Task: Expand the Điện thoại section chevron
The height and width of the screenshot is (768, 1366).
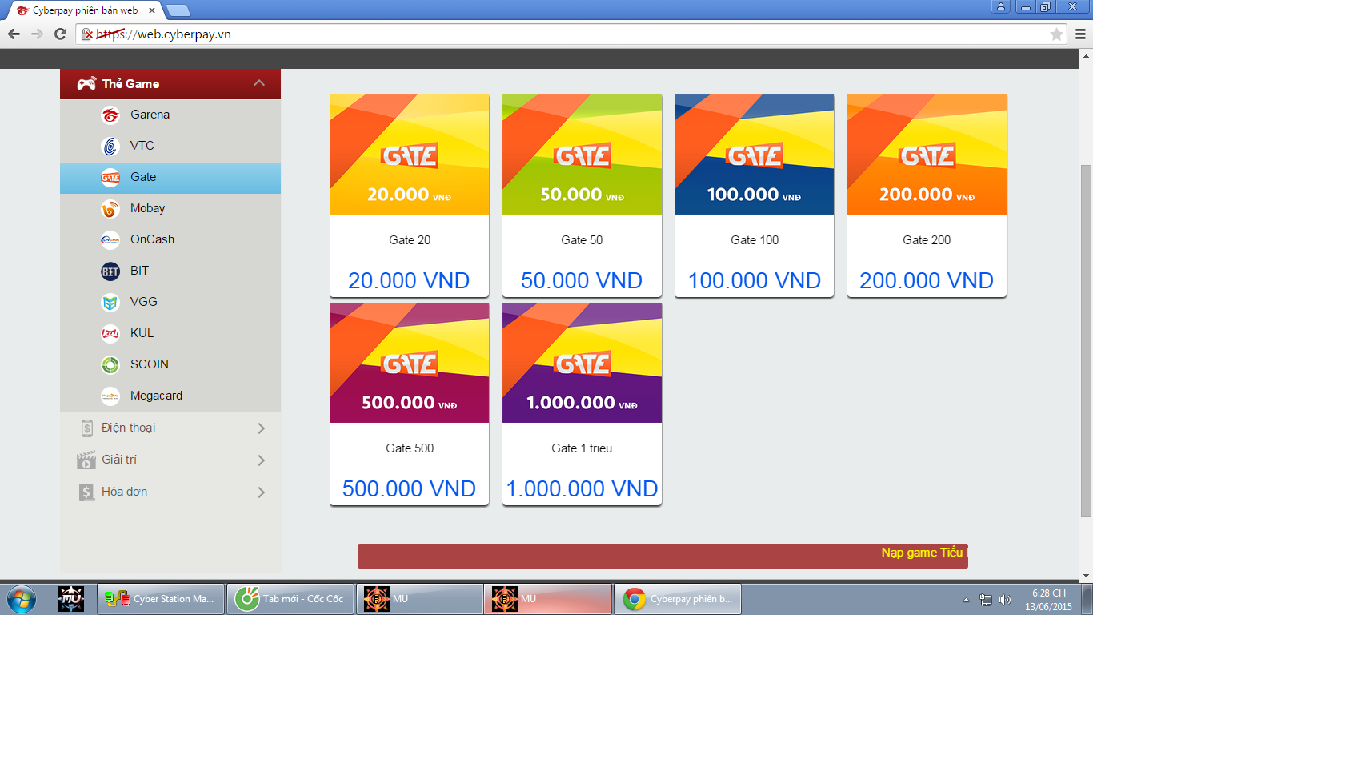Action: [261, 428]
